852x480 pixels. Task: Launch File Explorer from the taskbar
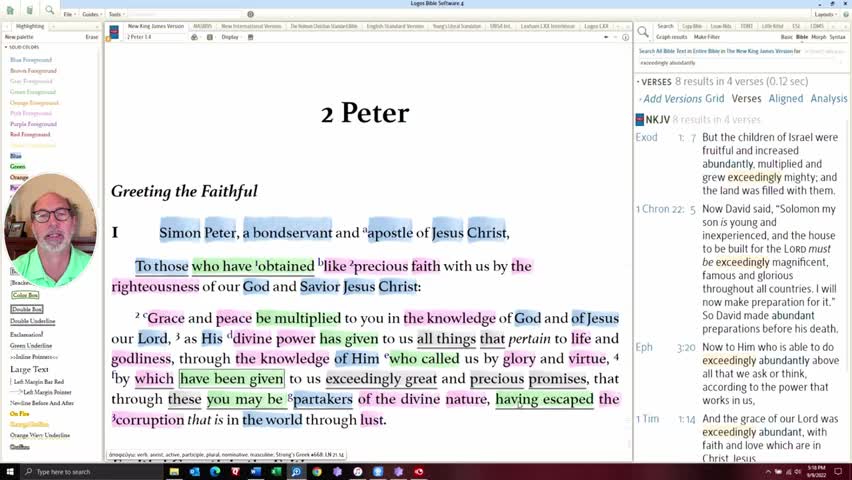coord(174,471)
